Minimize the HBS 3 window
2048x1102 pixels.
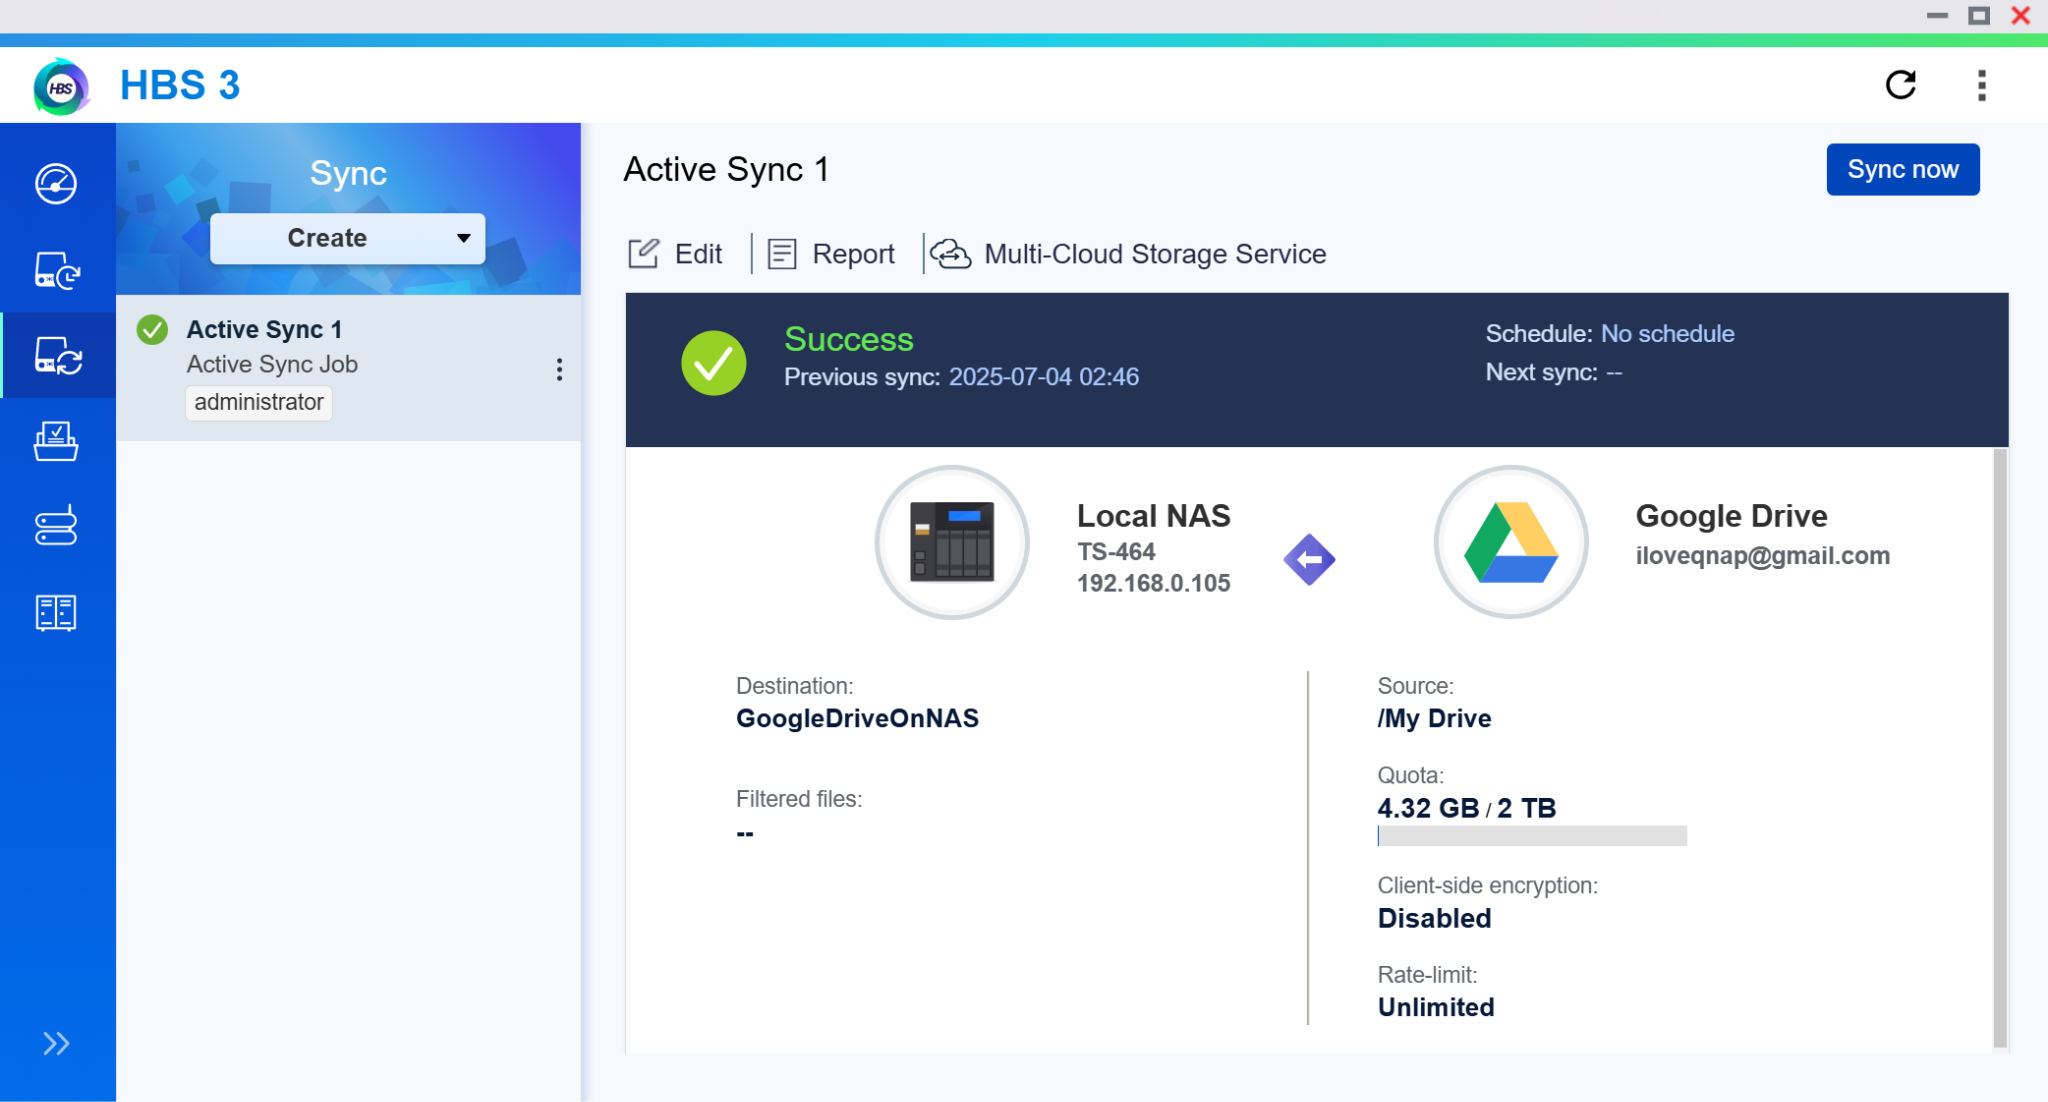1937,15
